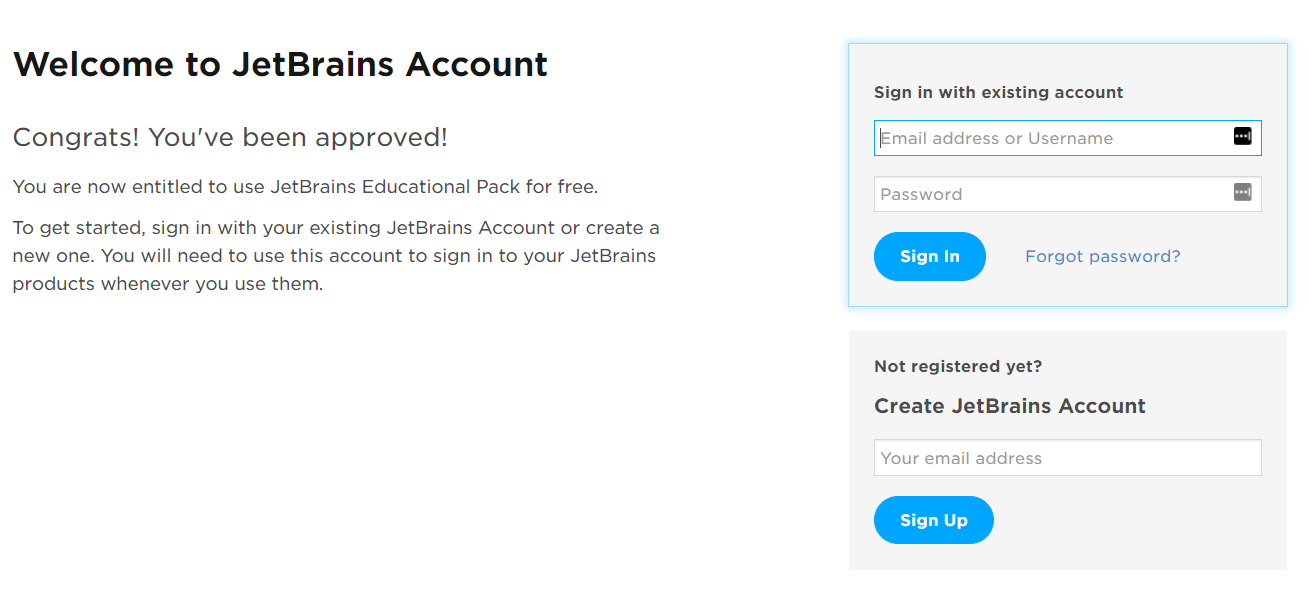The width and height of the screenshot is (1309, 590).
Task: Click the Congrats! You've been approved! subheading
Action: (230, 137)
